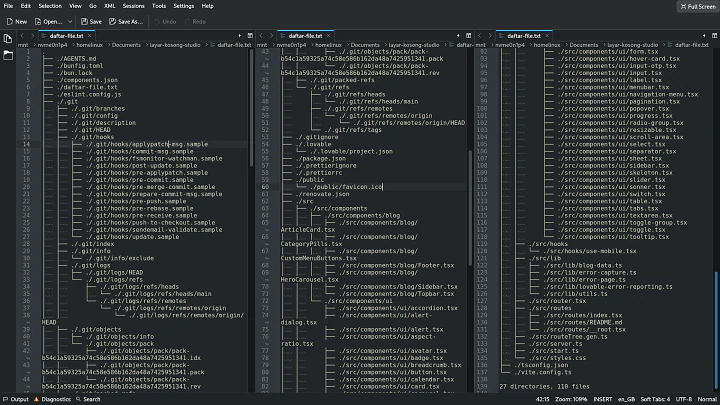Toggle the Output panel in status bar
Screen dimensions: 720x405
16,399
